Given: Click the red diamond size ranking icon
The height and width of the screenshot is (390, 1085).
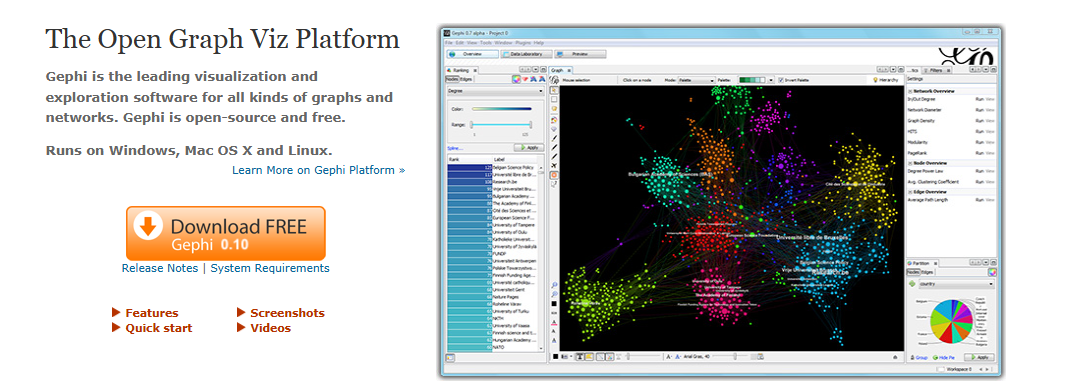Looking at the screenshot, I should [525, 79].
